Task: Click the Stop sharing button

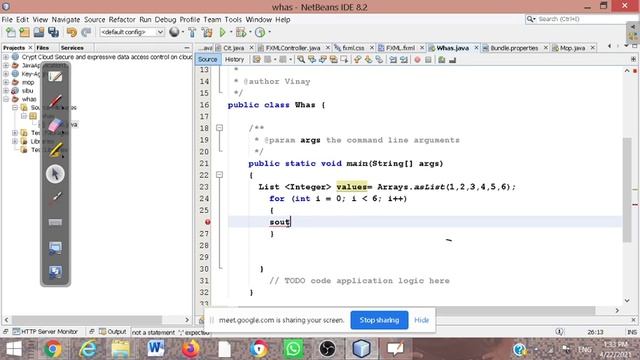Action: [x=379, y=320]
